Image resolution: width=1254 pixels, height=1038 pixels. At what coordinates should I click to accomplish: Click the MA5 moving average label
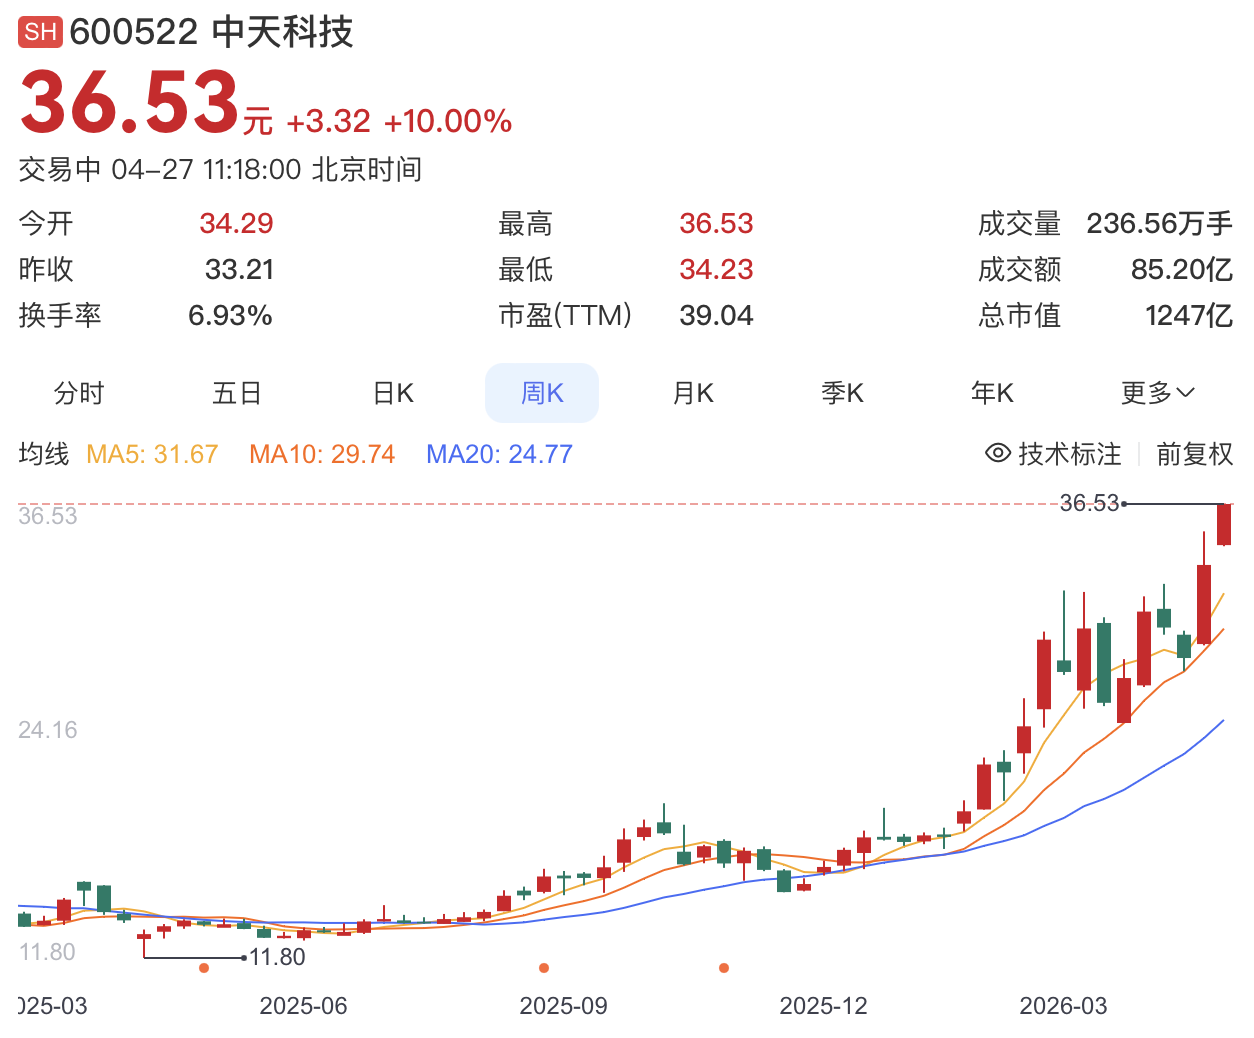pos(152,454)
